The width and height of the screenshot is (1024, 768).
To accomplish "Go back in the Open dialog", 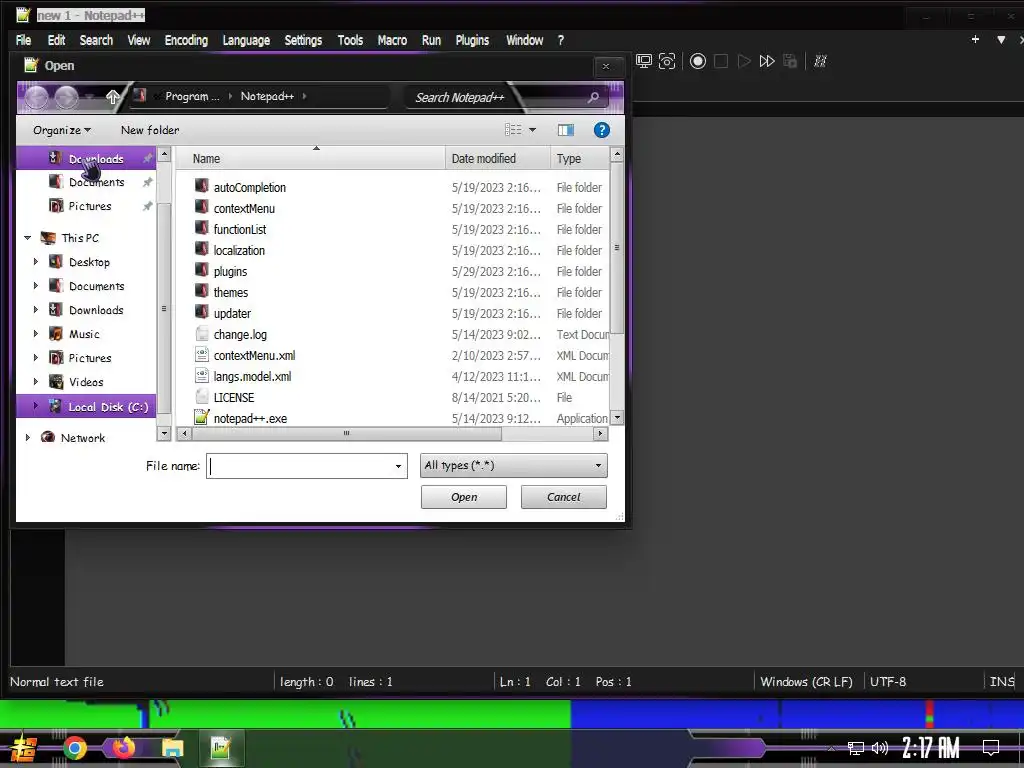I will click(37, 97).
